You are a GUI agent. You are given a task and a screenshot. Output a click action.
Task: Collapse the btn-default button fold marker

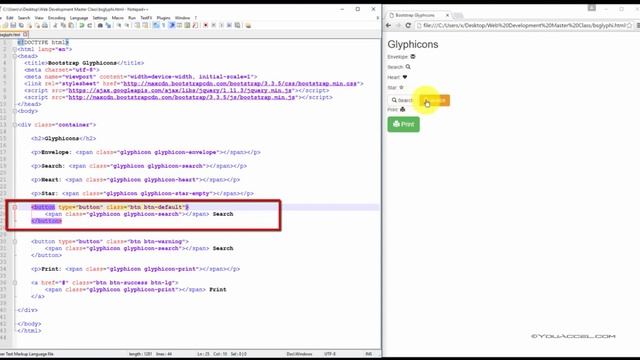click(x=15, y=207)
